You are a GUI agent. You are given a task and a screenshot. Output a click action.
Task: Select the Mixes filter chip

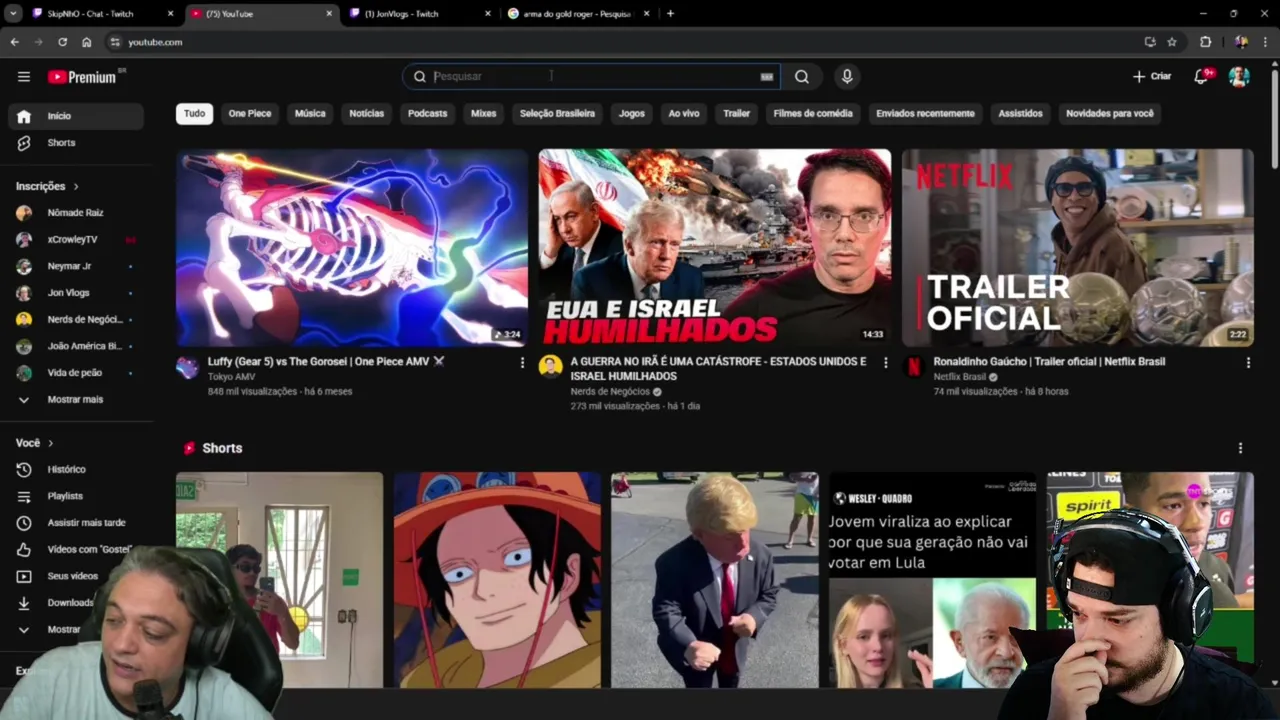pos(484,114)
